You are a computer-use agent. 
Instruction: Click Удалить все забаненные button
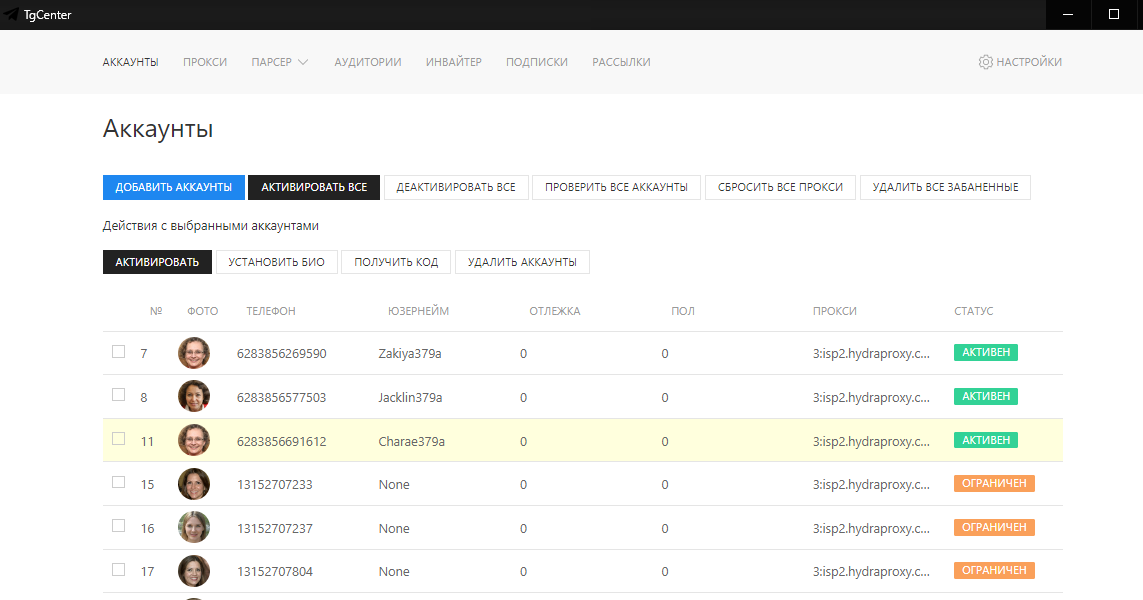pyautogui.click(x=945, y=187)
